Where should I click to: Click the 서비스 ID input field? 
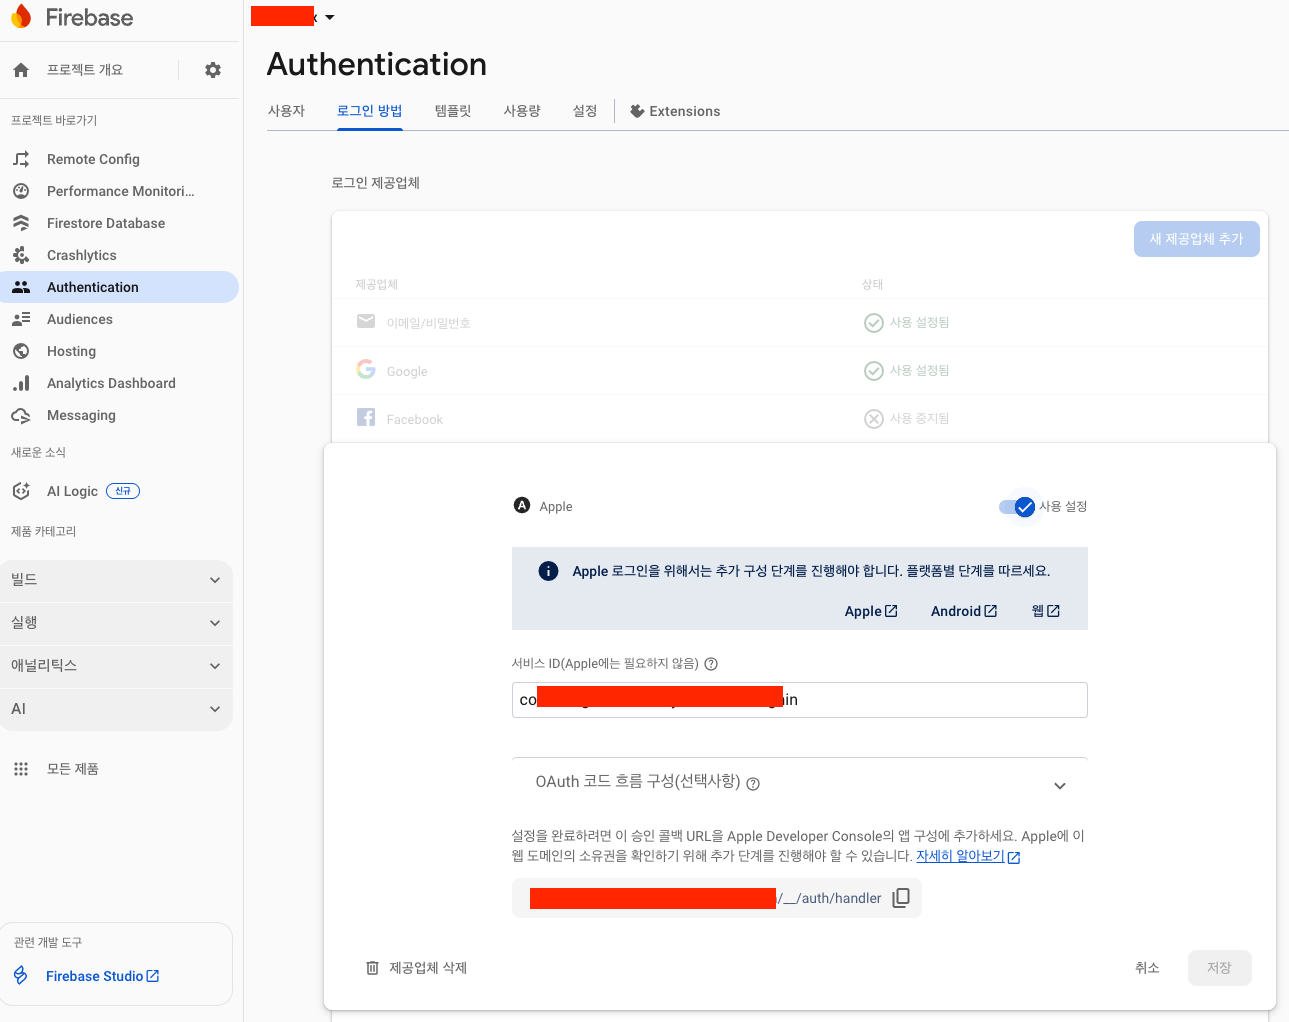tap(799, 700)
